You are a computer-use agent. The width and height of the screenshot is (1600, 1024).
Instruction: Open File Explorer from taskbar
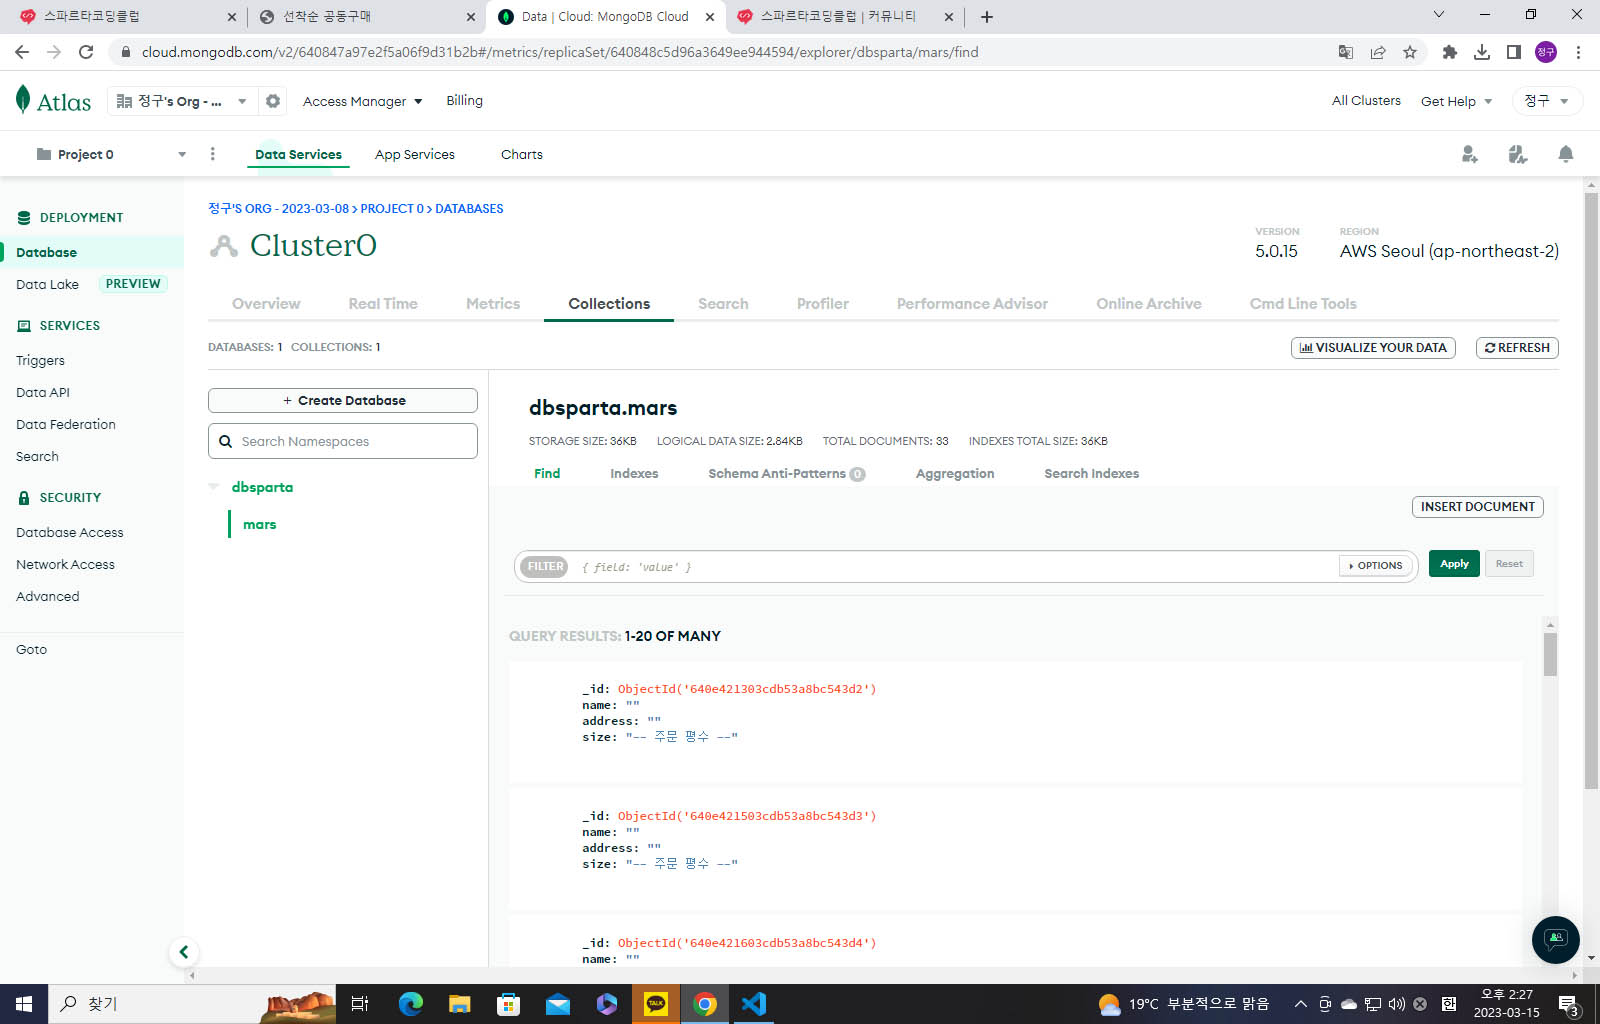click(x=459, y=1004)
